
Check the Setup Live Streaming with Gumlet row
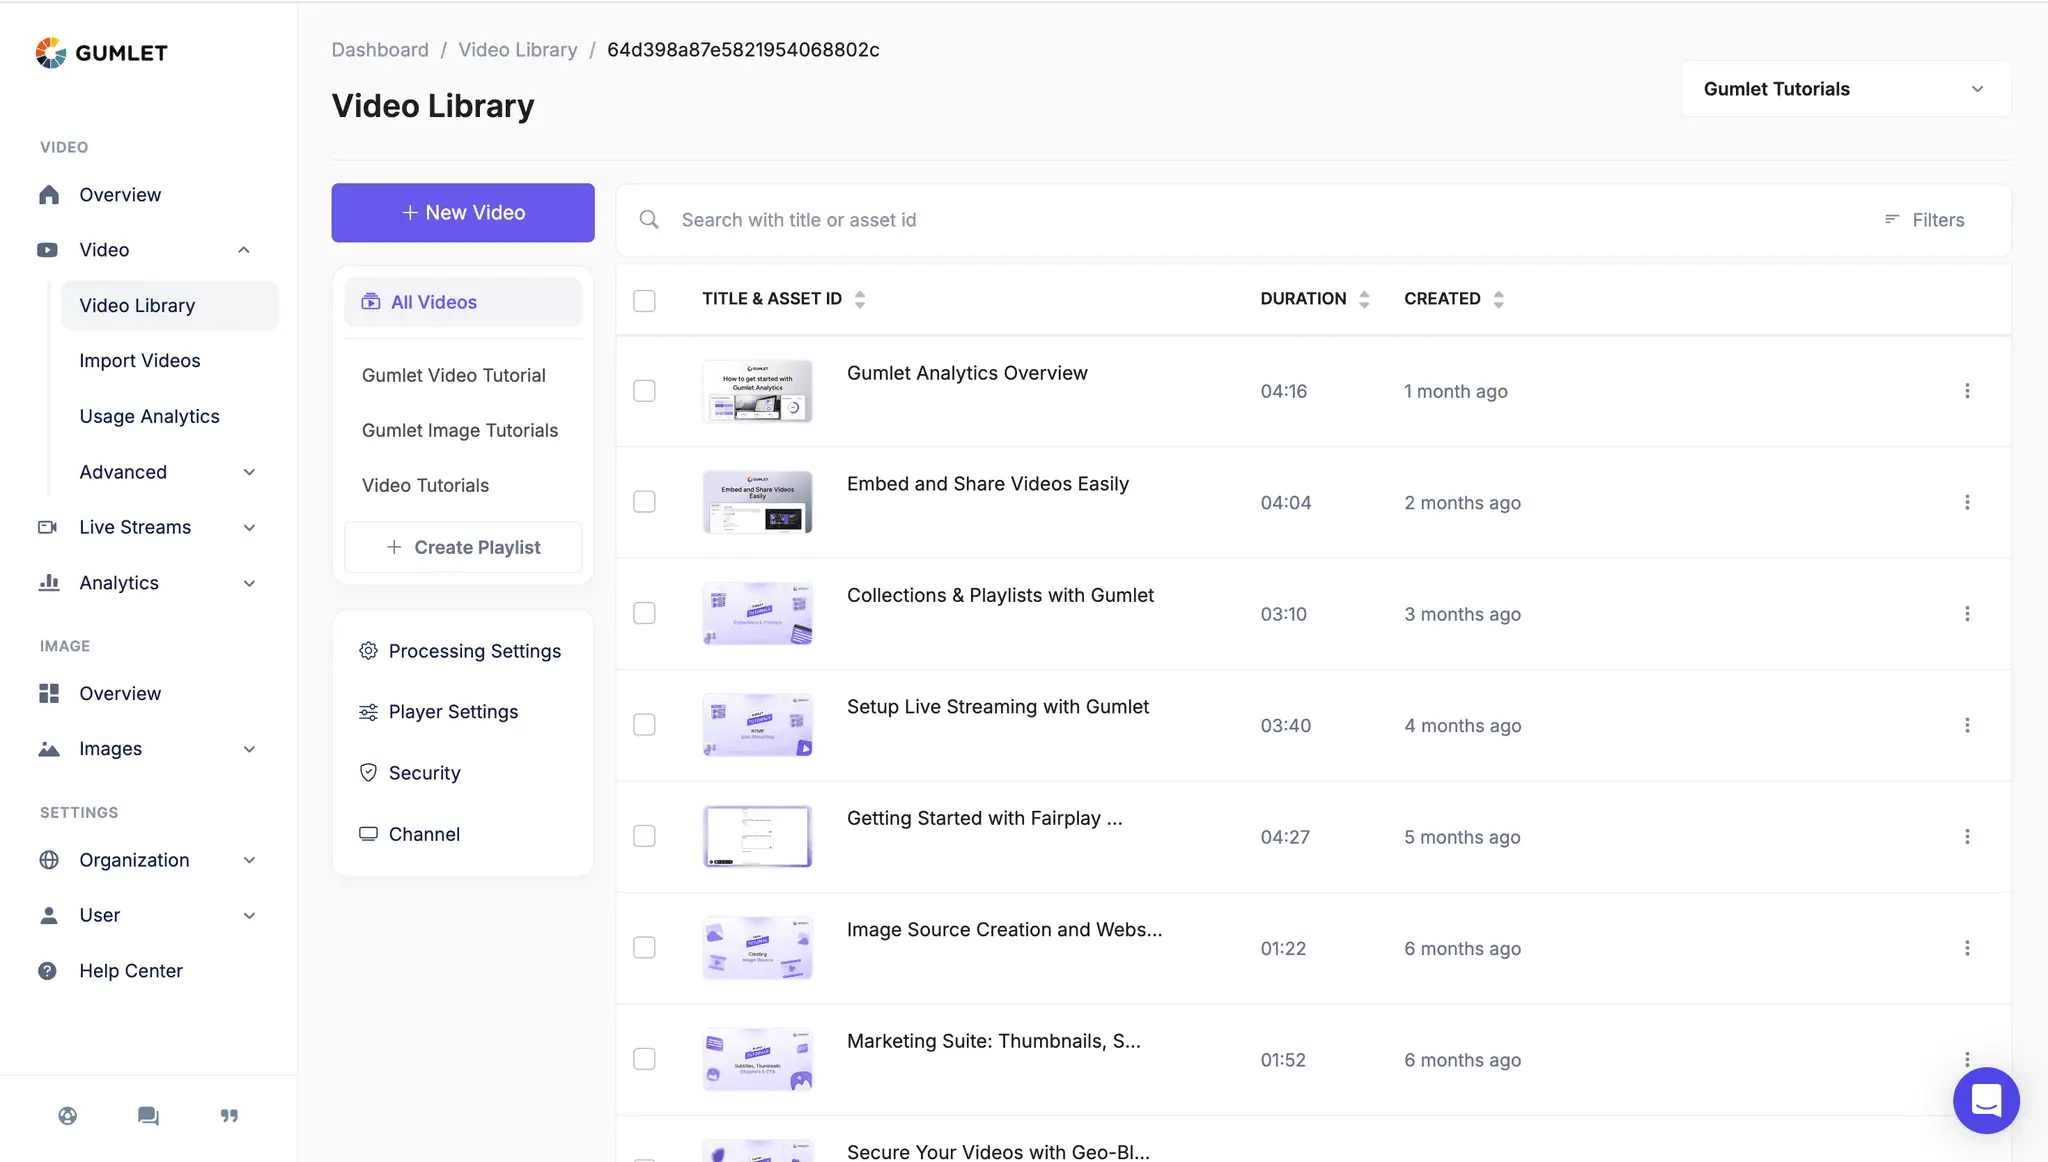(645, 725)
